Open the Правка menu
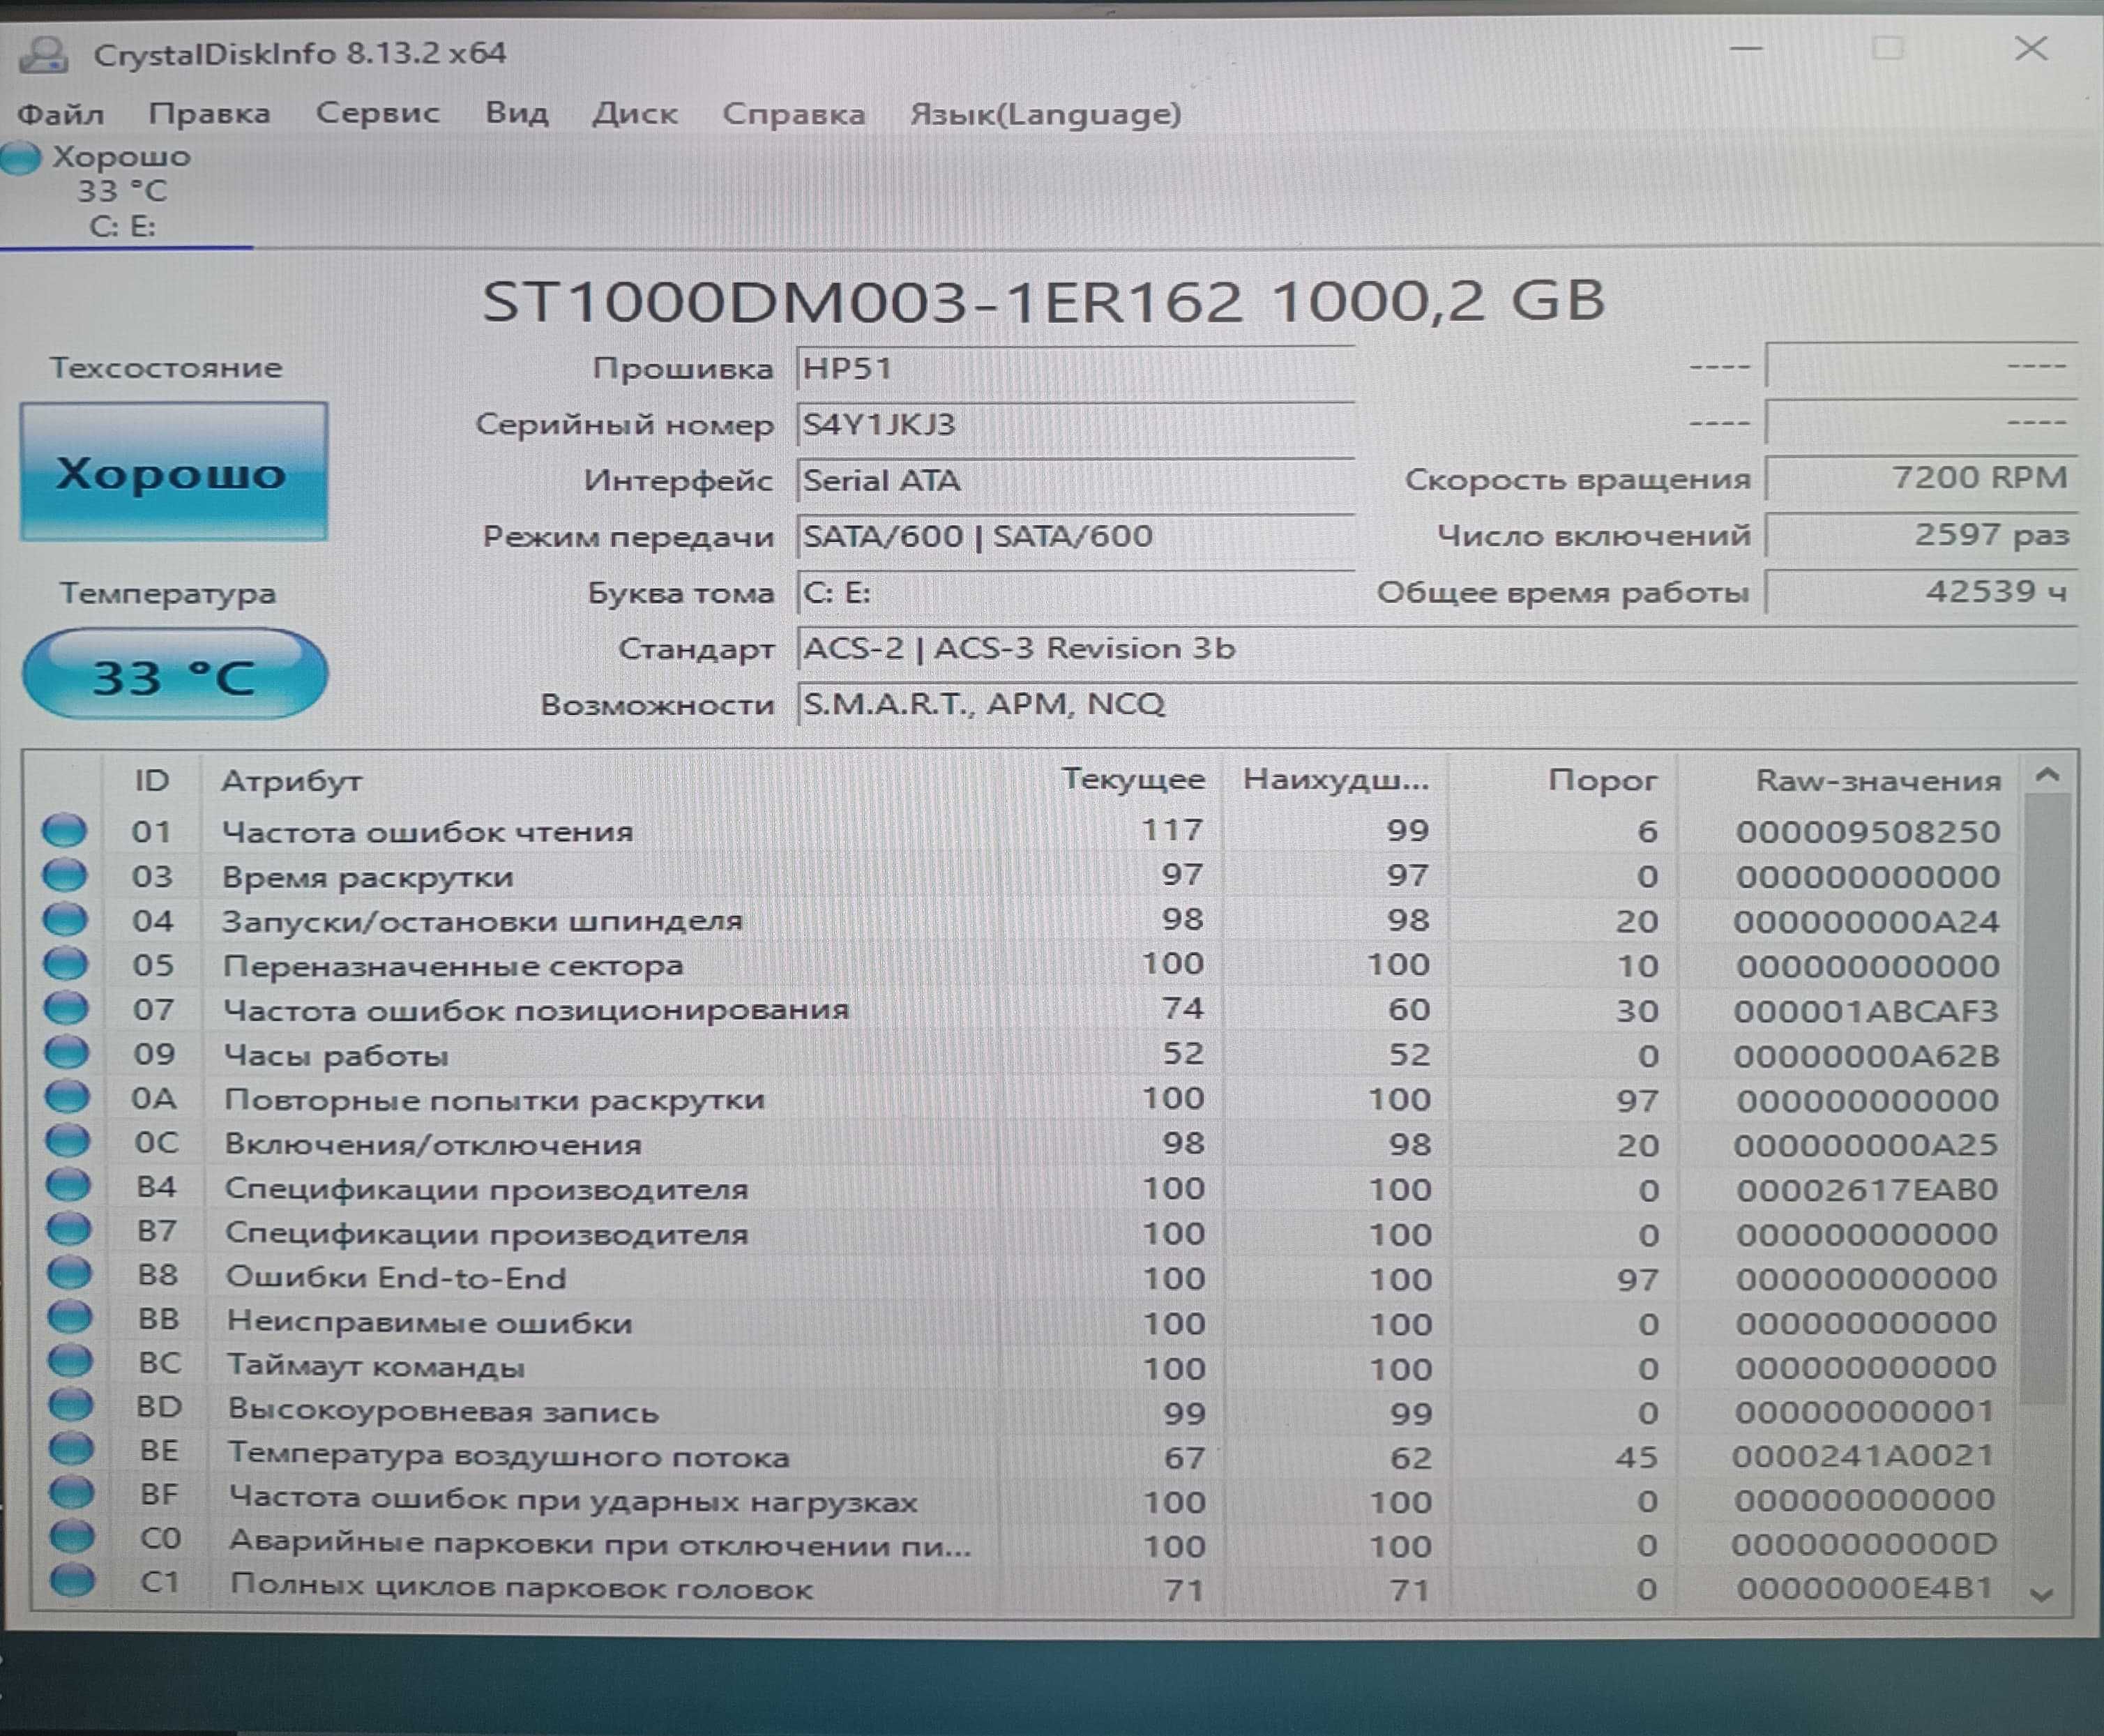 209,114
